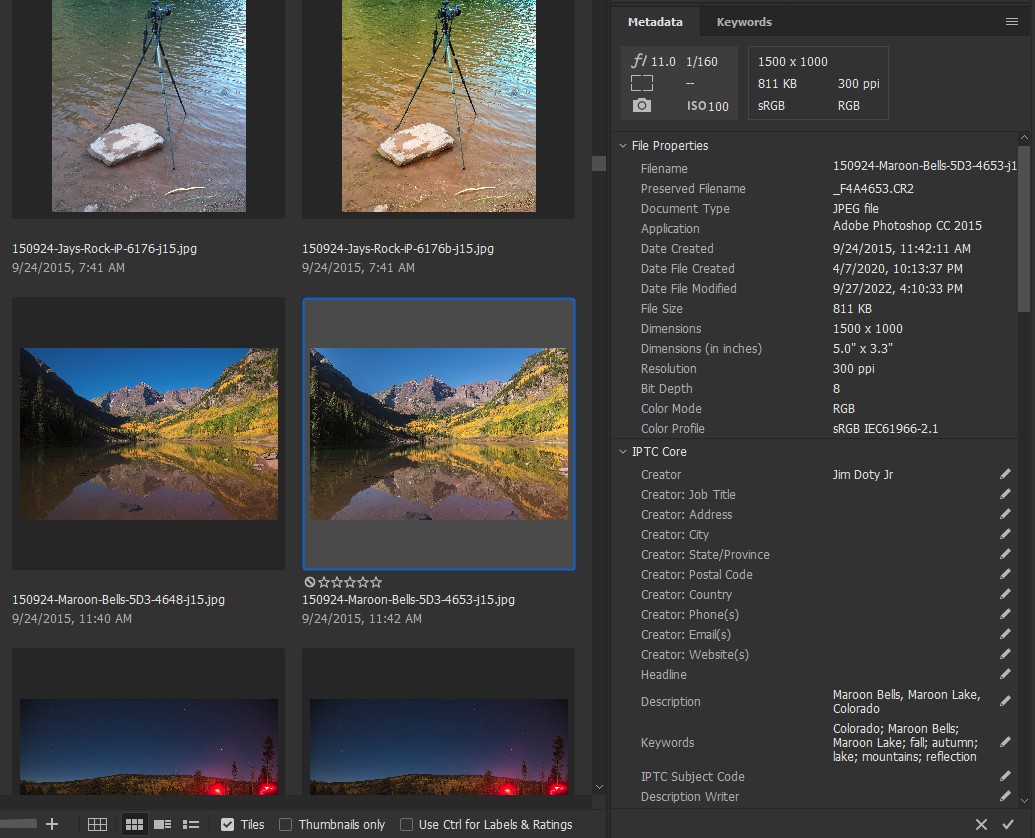Enable the Thumbnails only checkbox
The image size is (1035, 838).
click(286, 824)
